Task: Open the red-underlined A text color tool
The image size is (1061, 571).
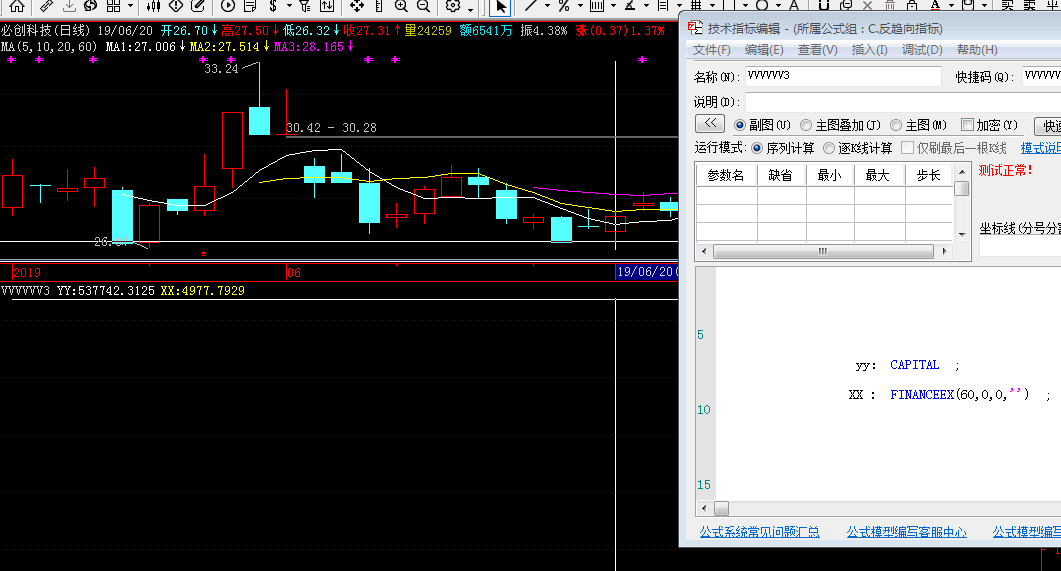Action: click(935, 5)
